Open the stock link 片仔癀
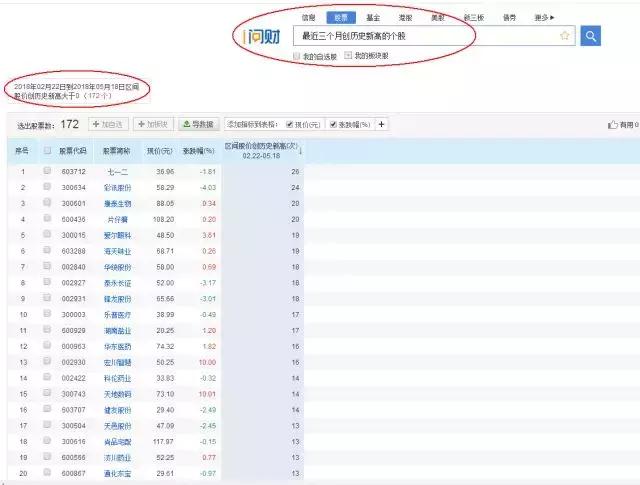 coord(118,220)
